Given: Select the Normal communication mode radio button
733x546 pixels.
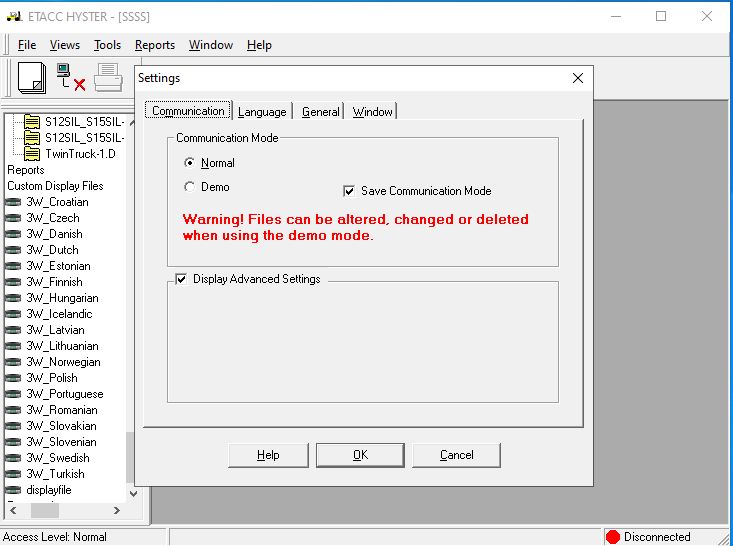Looking at the screenshot, I should [x=189, y=163].
